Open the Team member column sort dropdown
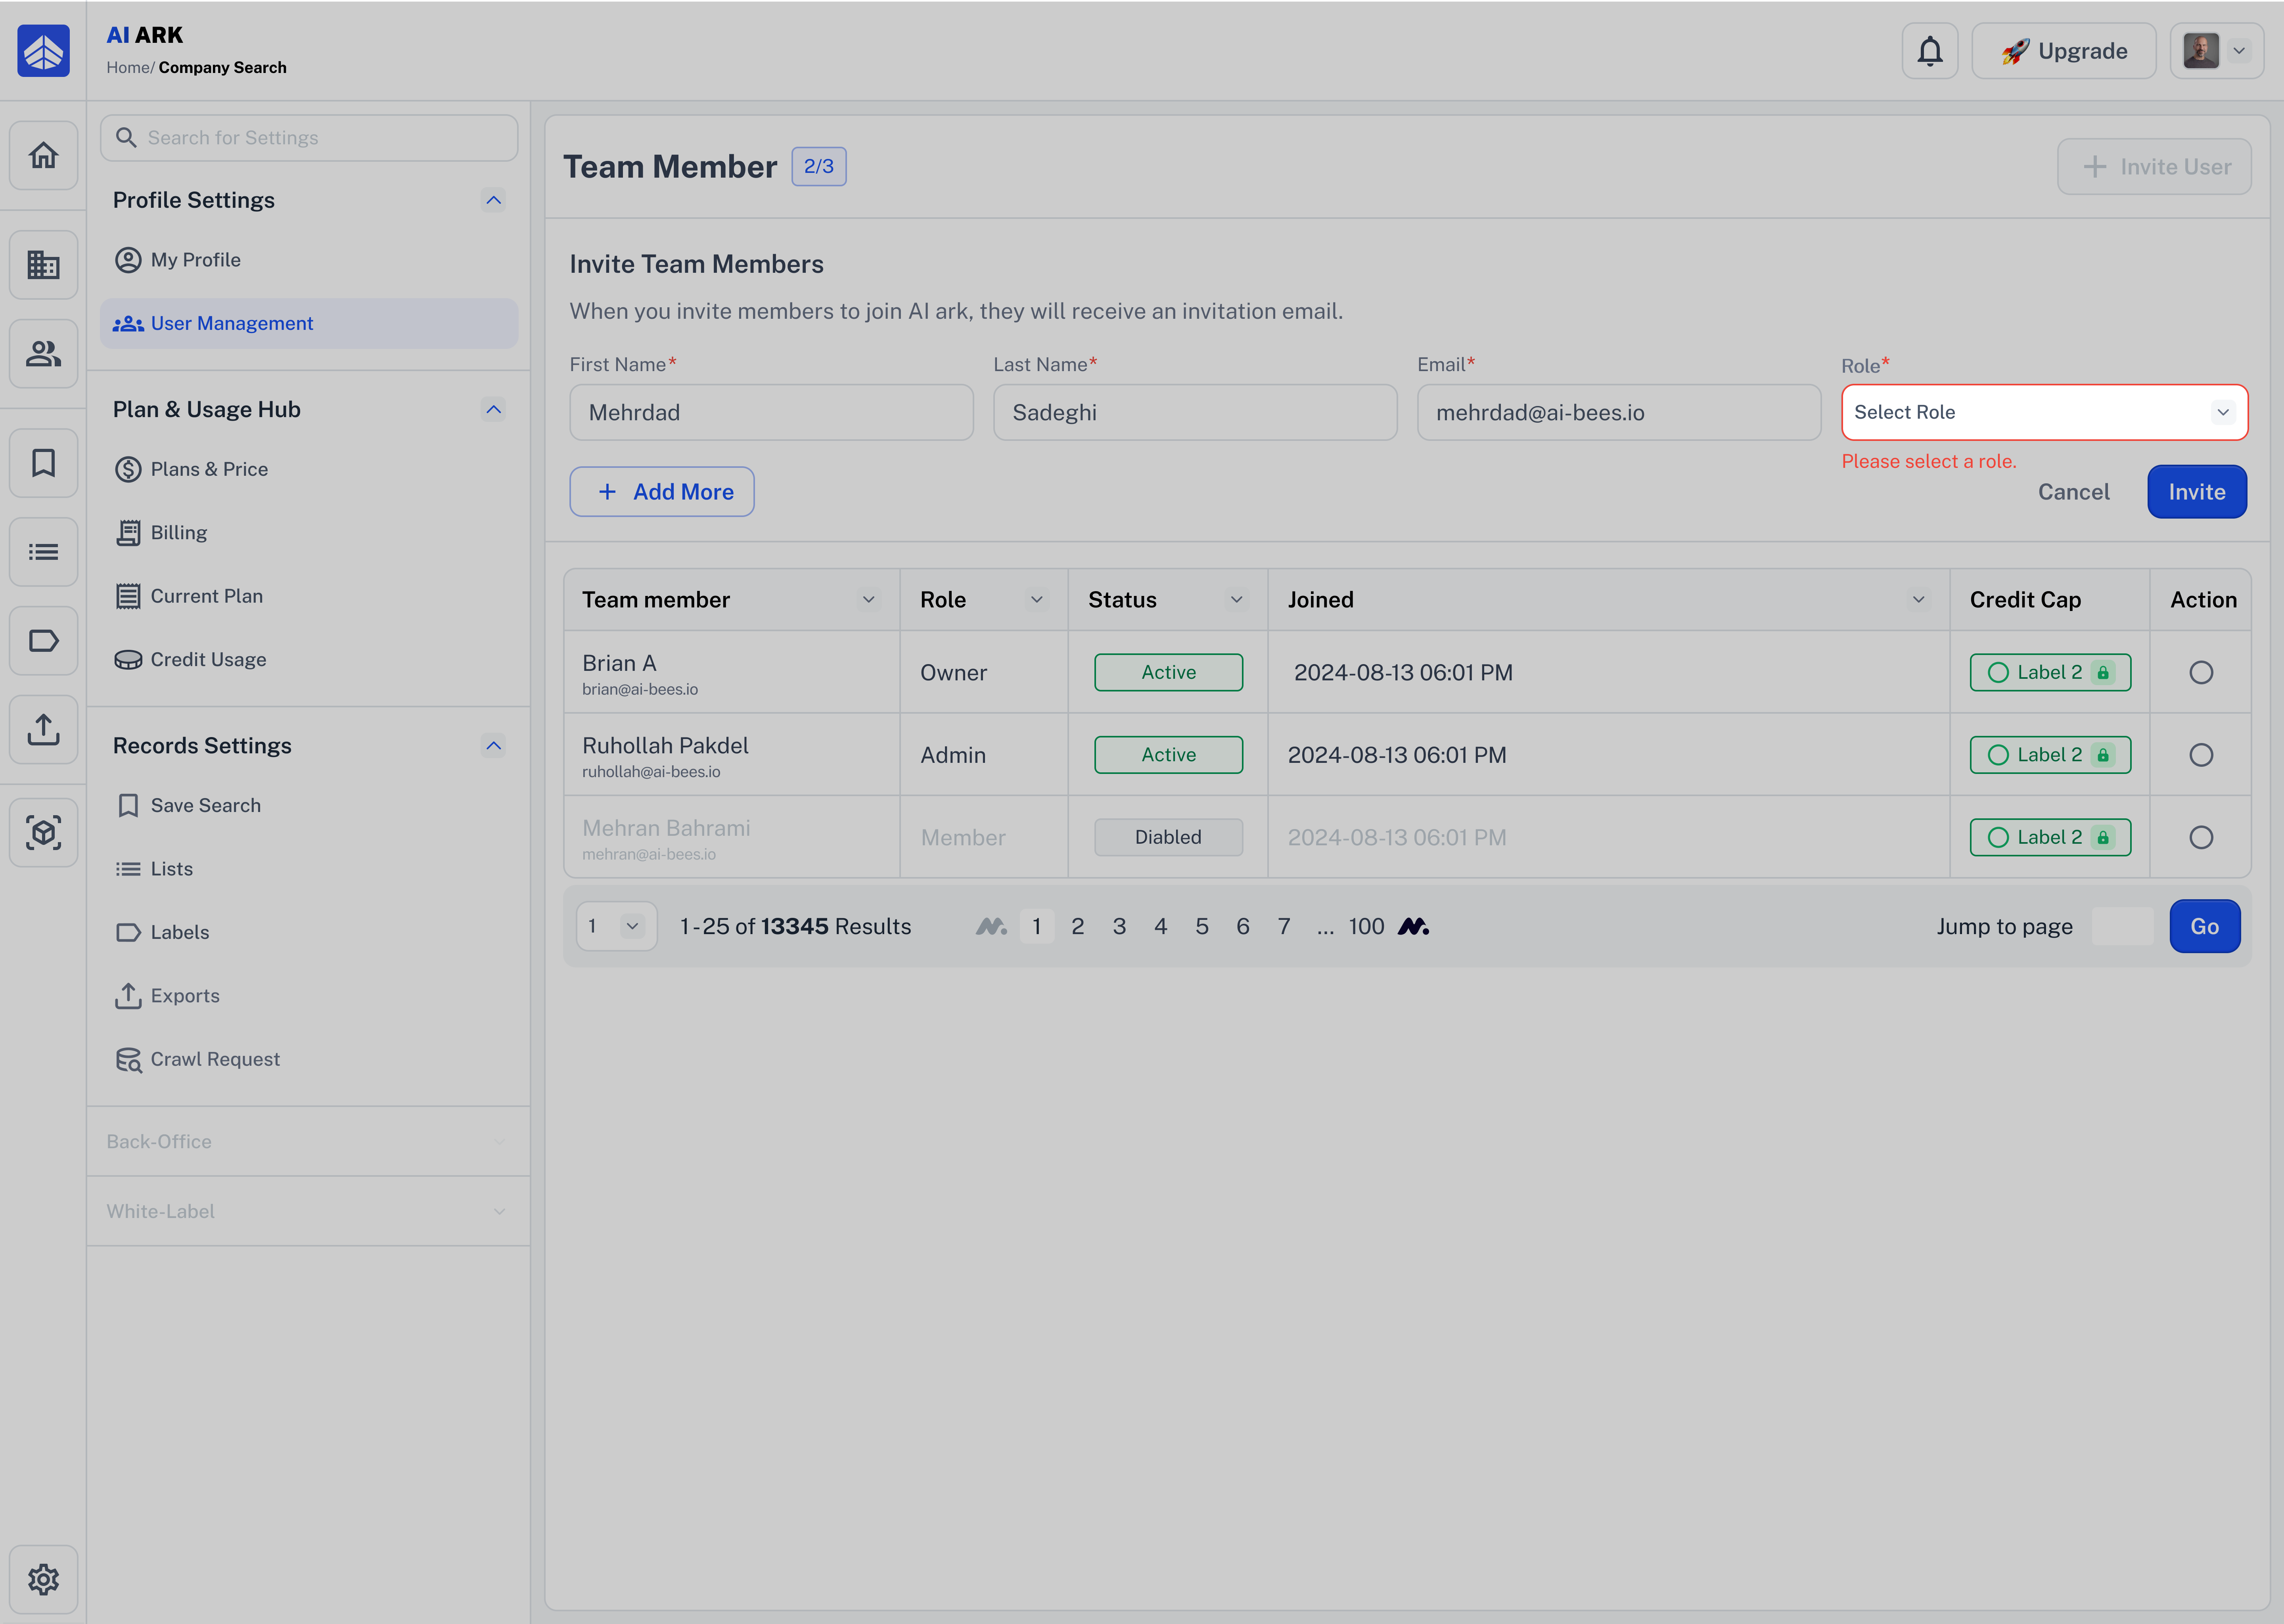2284x1624 pixels. pos(869,600)
